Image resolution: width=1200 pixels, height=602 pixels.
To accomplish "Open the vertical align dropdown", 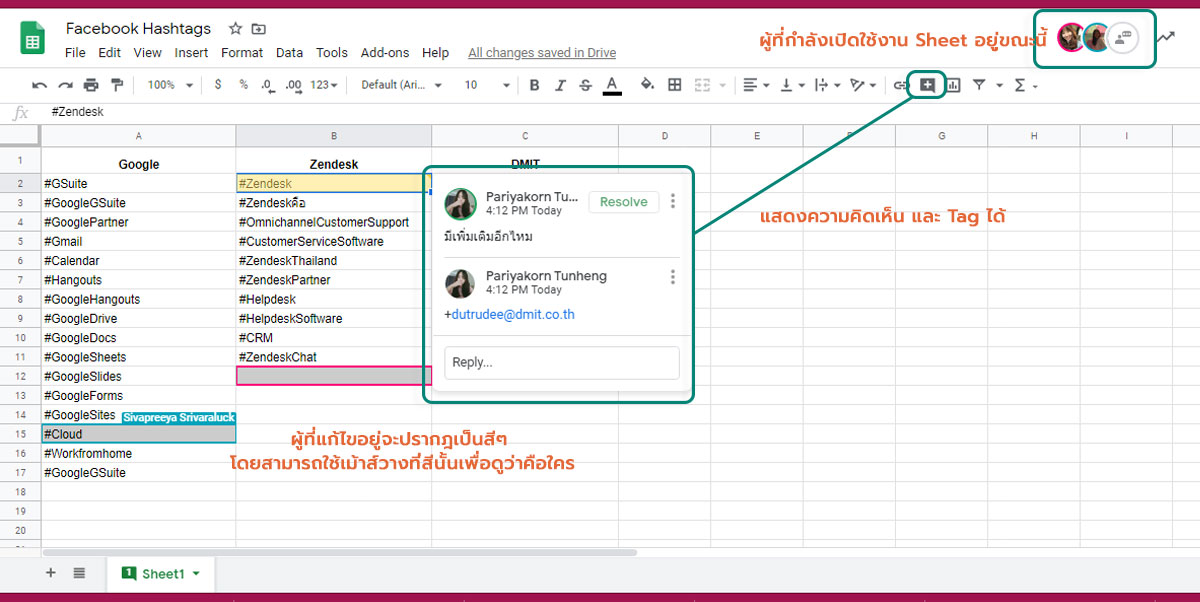I will 791,85.
